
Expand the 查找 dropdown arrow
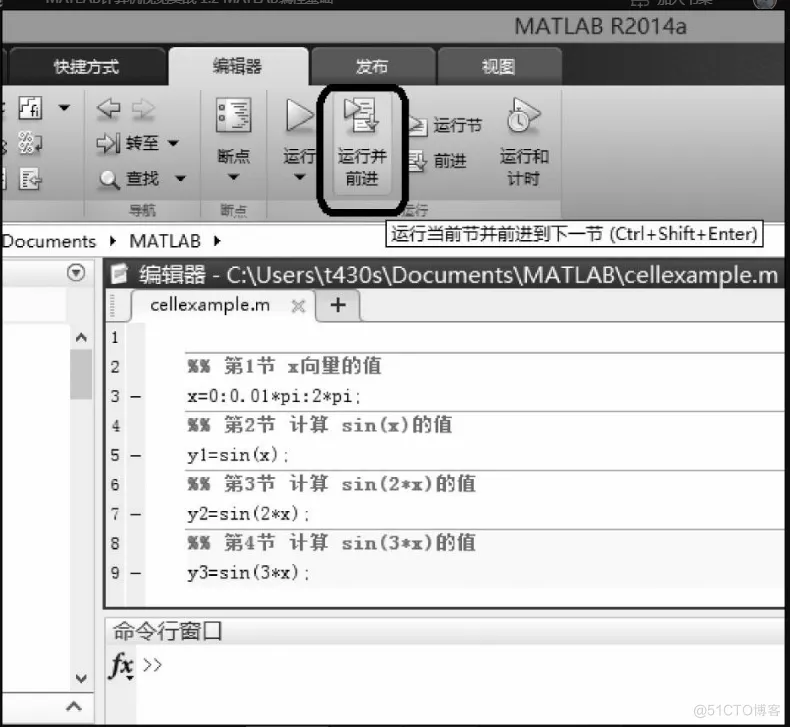[x=181, y=178]
